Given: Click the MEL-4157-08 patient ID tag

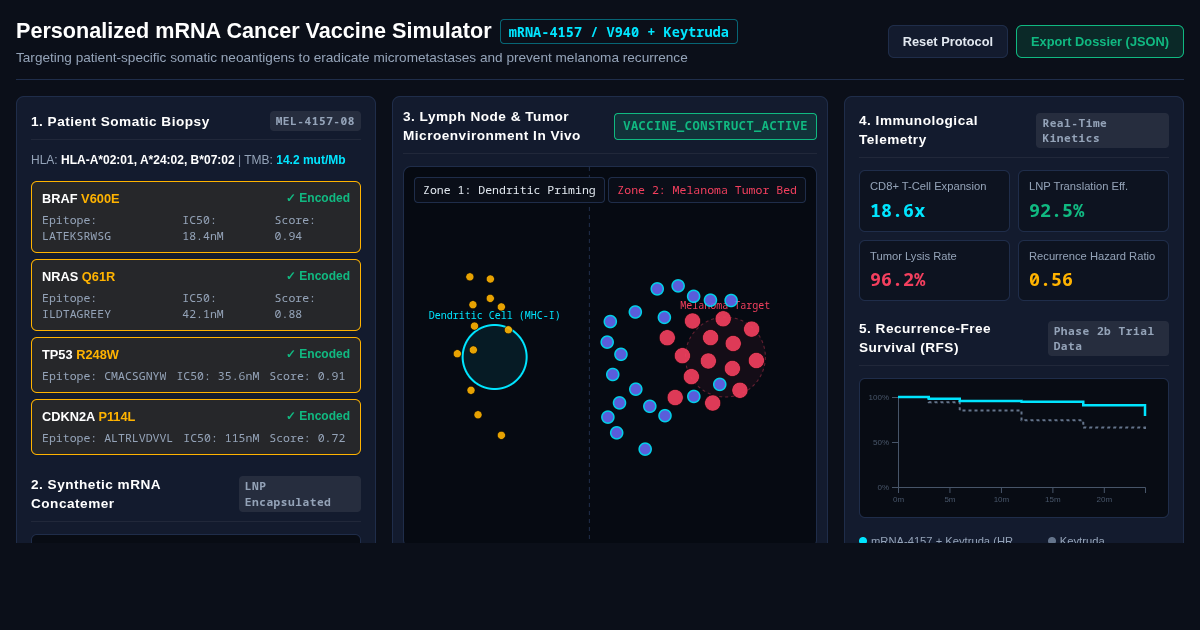Looking at the screenshot, I should (x=315, y=121).
